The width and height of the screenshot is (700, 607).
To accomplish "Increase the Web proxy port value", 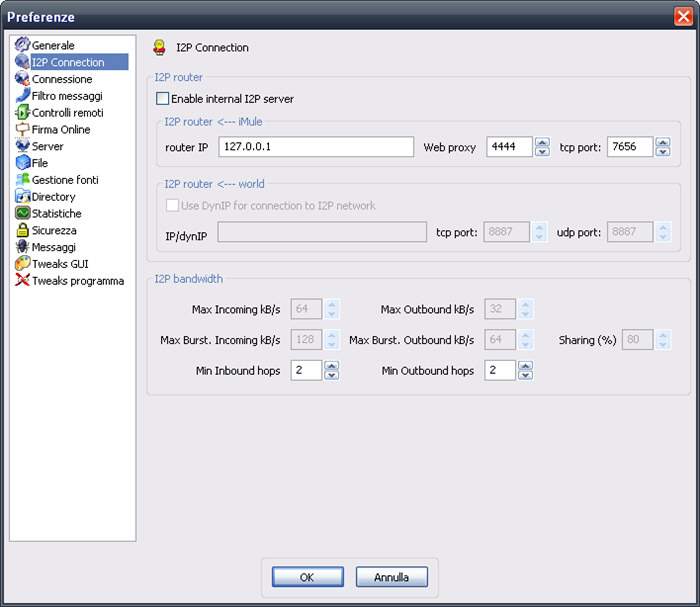I will pyautogui.click(x=542, y=142).
